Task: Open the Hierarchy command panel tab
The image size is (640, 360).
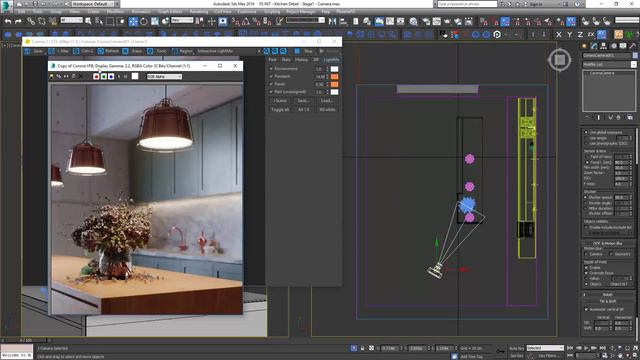Action: pos(603,46)
